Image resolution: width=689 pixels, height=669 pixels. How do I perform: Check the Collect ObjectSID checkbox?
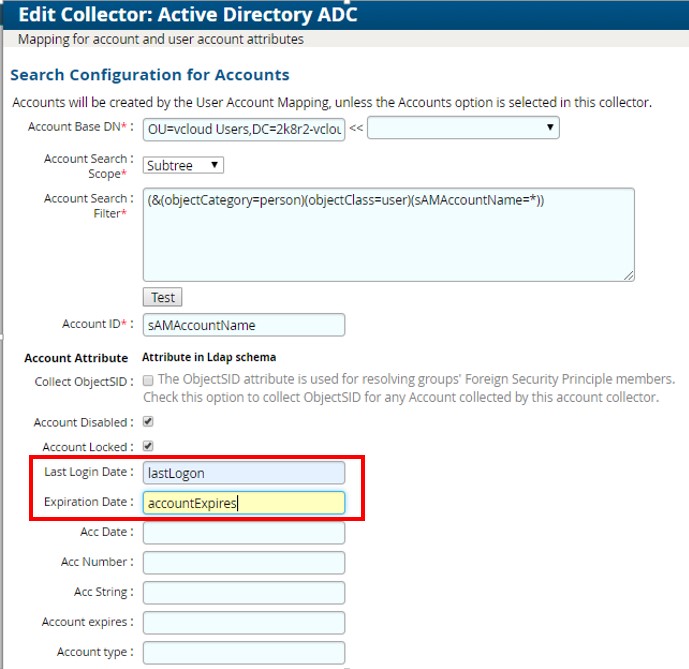(148, 380)
